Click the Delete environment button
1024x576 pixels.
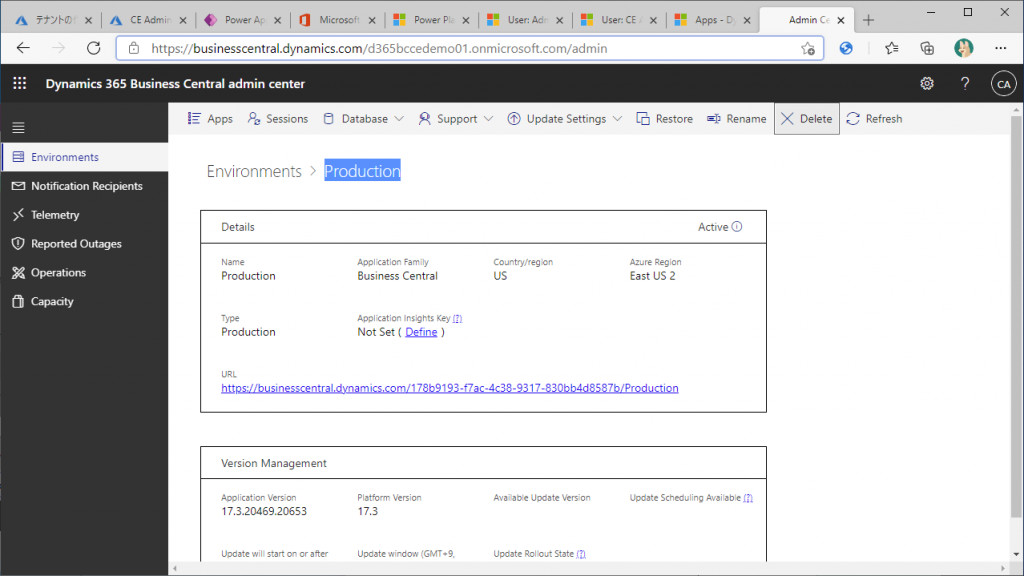(x=807, y=119)
